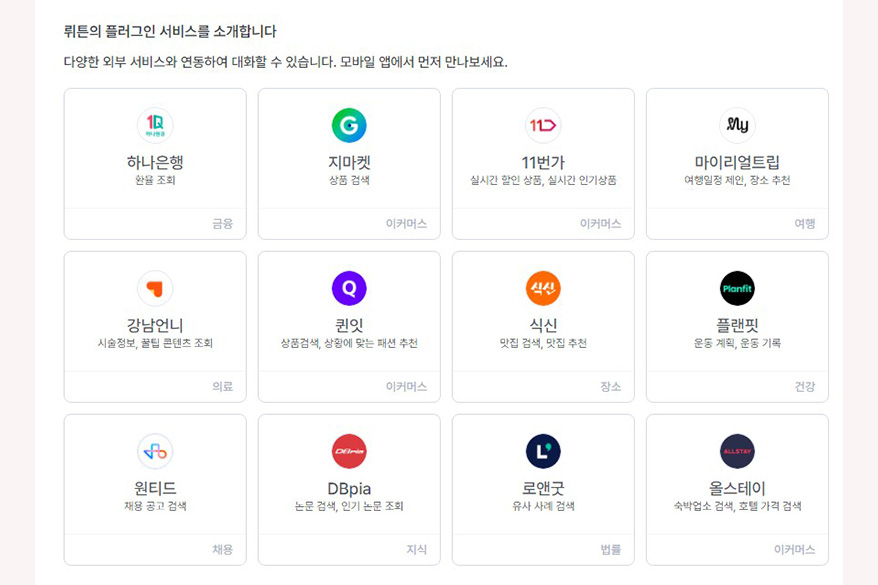Viewport: 878px width, 585px height.
Task: Select the 하나은행 bank plugin icon
Action: (x=154, y=125)
